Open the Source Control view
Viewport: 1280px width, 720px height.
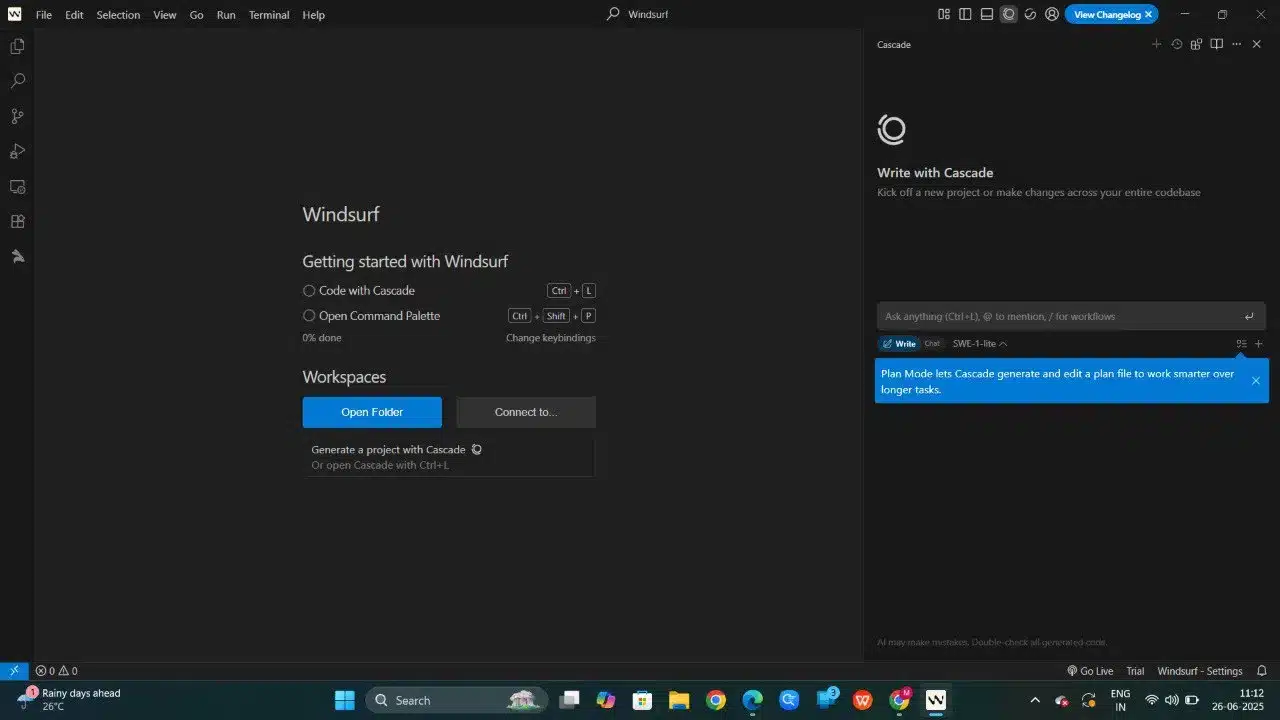[x=17, y=116]
